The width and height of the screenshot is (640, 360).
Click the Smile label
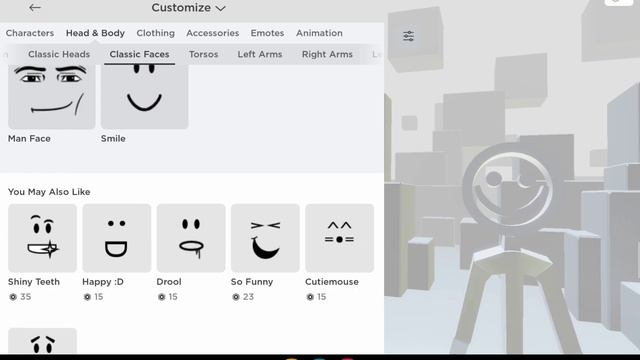point(113,139)
